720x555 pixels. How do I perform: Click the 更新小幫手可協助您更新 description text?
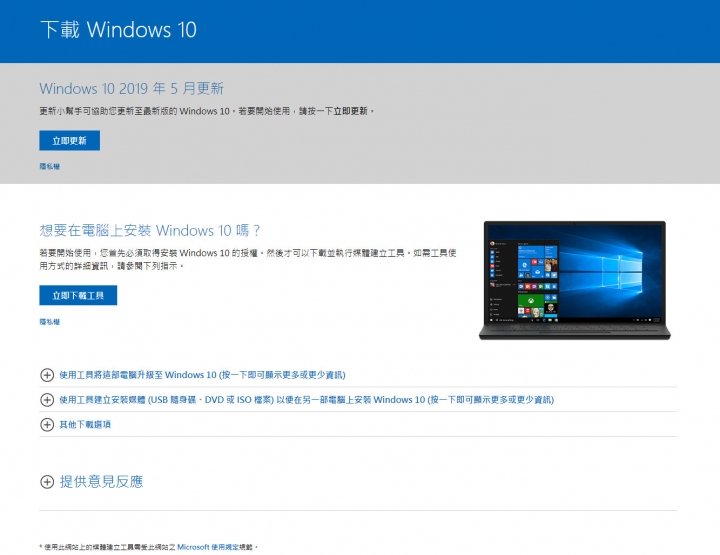point(207,111)
